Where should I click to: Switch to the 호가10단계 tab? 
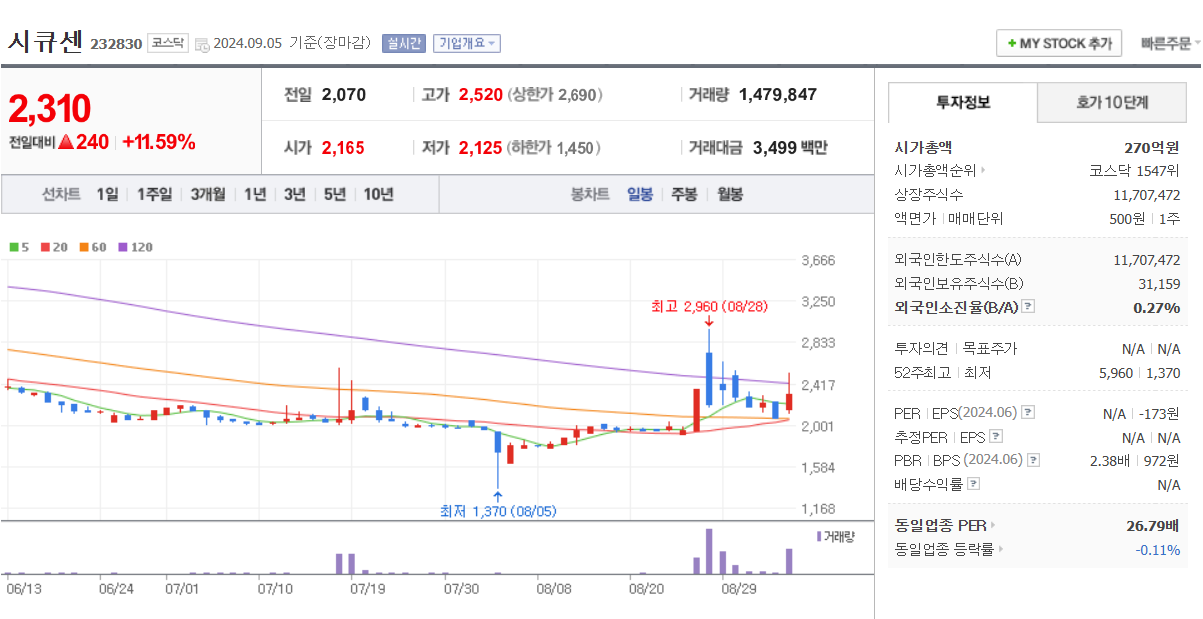(x=1112, y=102)
